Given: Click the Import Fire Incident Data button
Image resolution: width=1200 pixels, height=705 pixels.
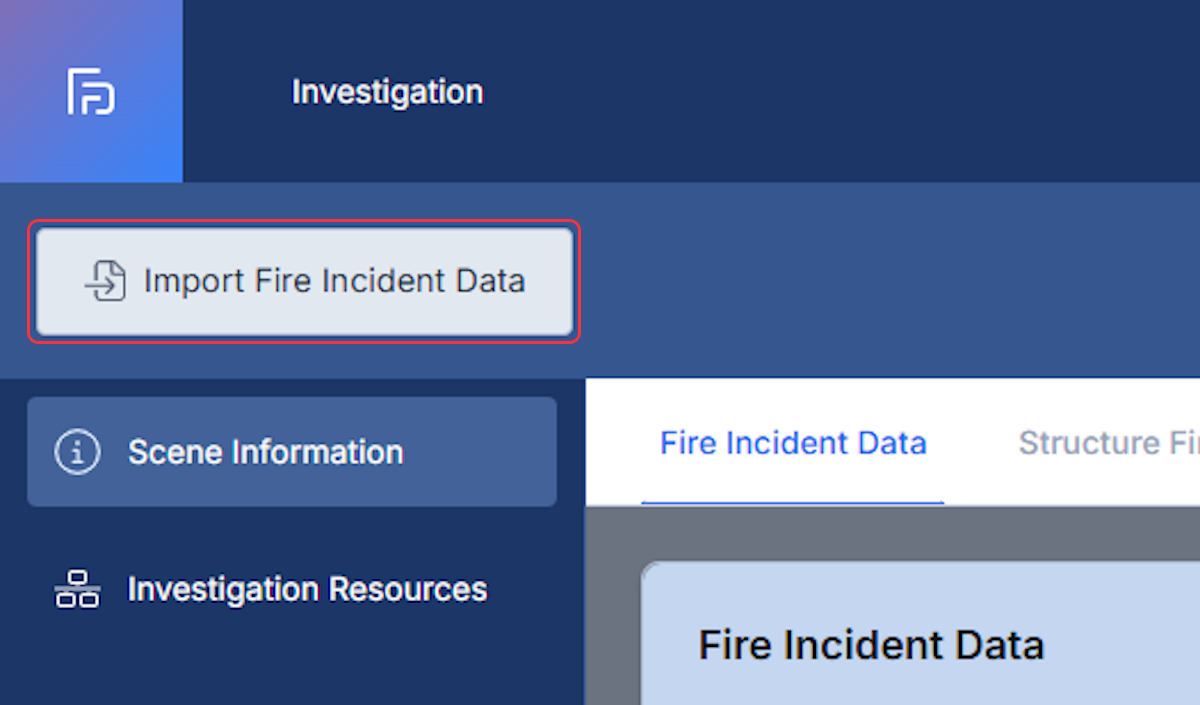Looking at the screenshot, I should 304,281.
